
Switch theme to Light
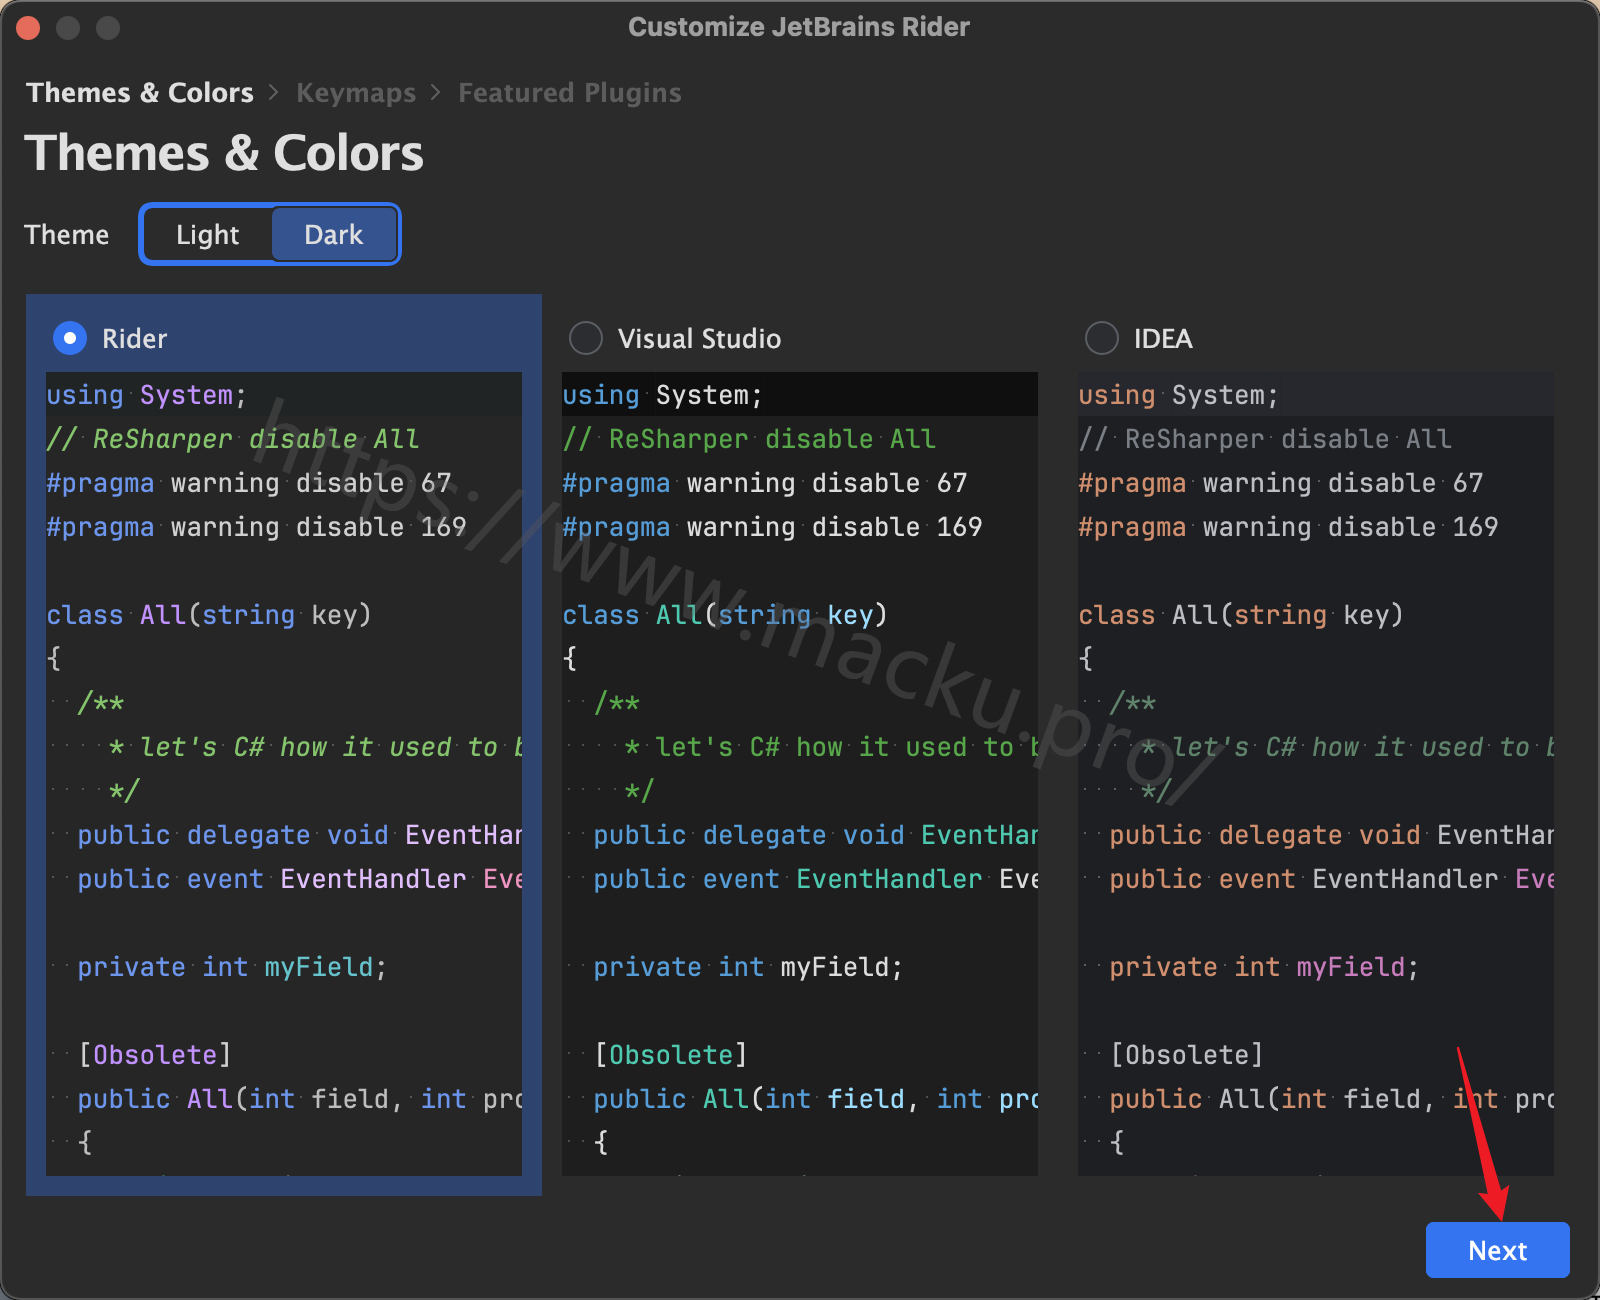(208, 235)
